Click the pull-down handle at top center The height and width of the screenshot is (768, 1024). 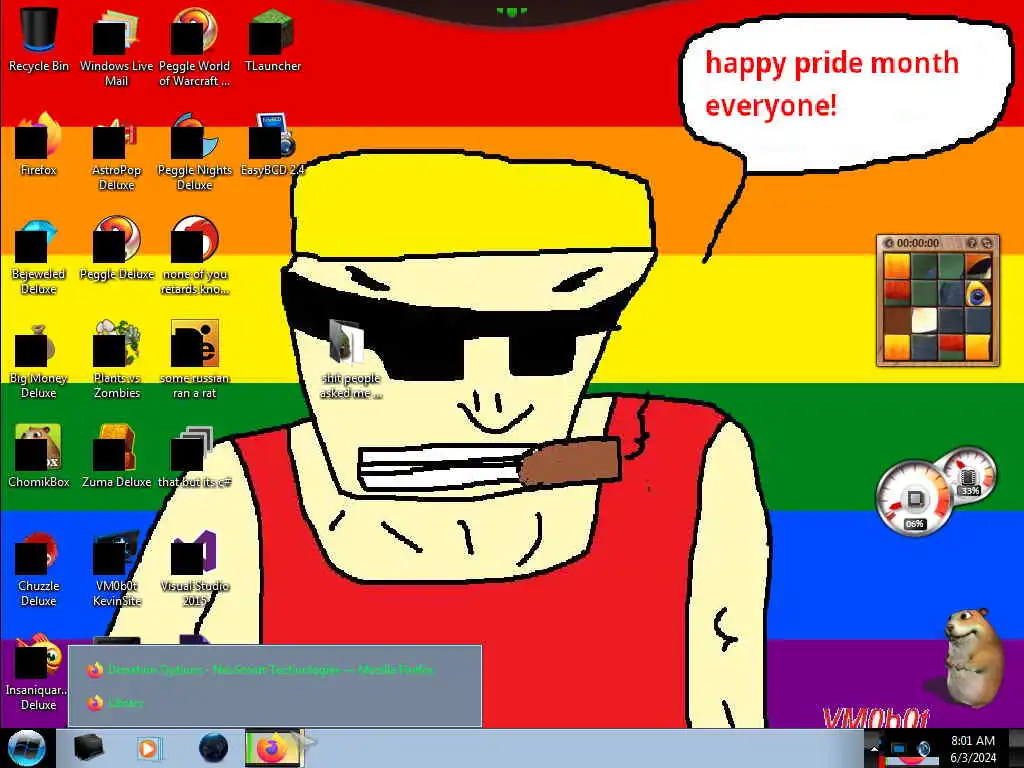512,11
